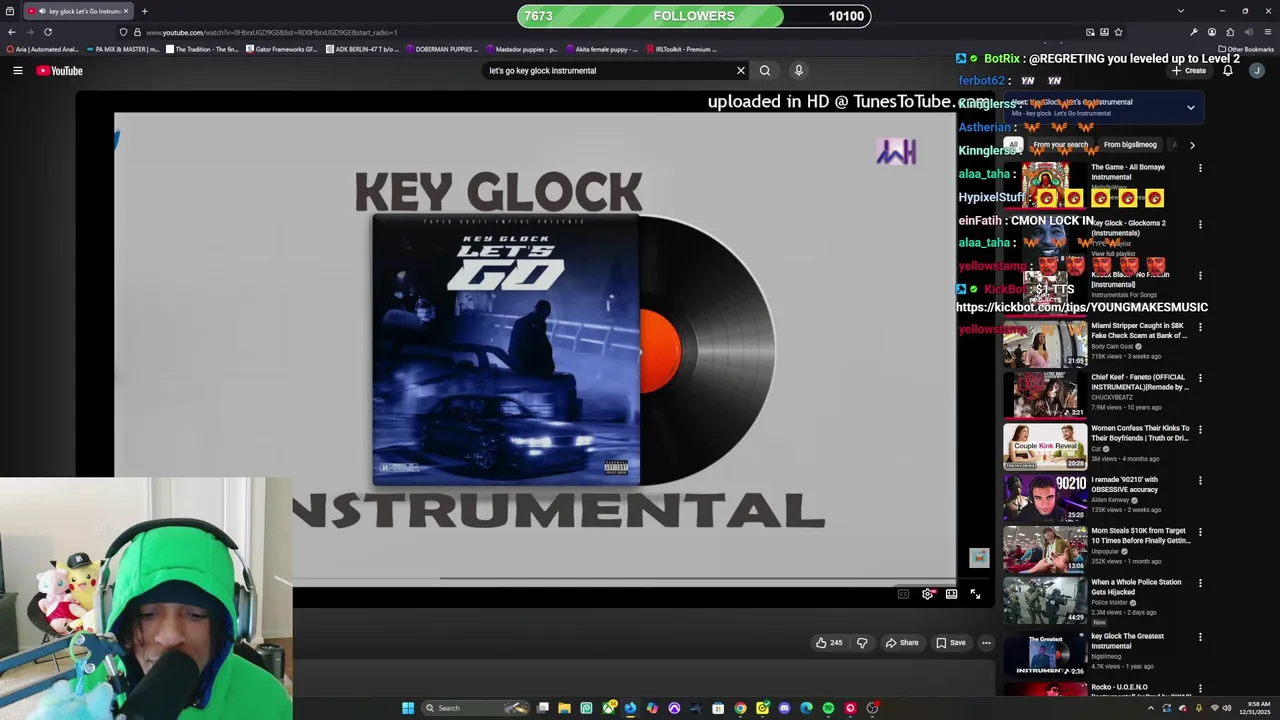This screenshot has width=1280, height=720.
Task: Close the key glock Let's Go tab
Action: 126,11
